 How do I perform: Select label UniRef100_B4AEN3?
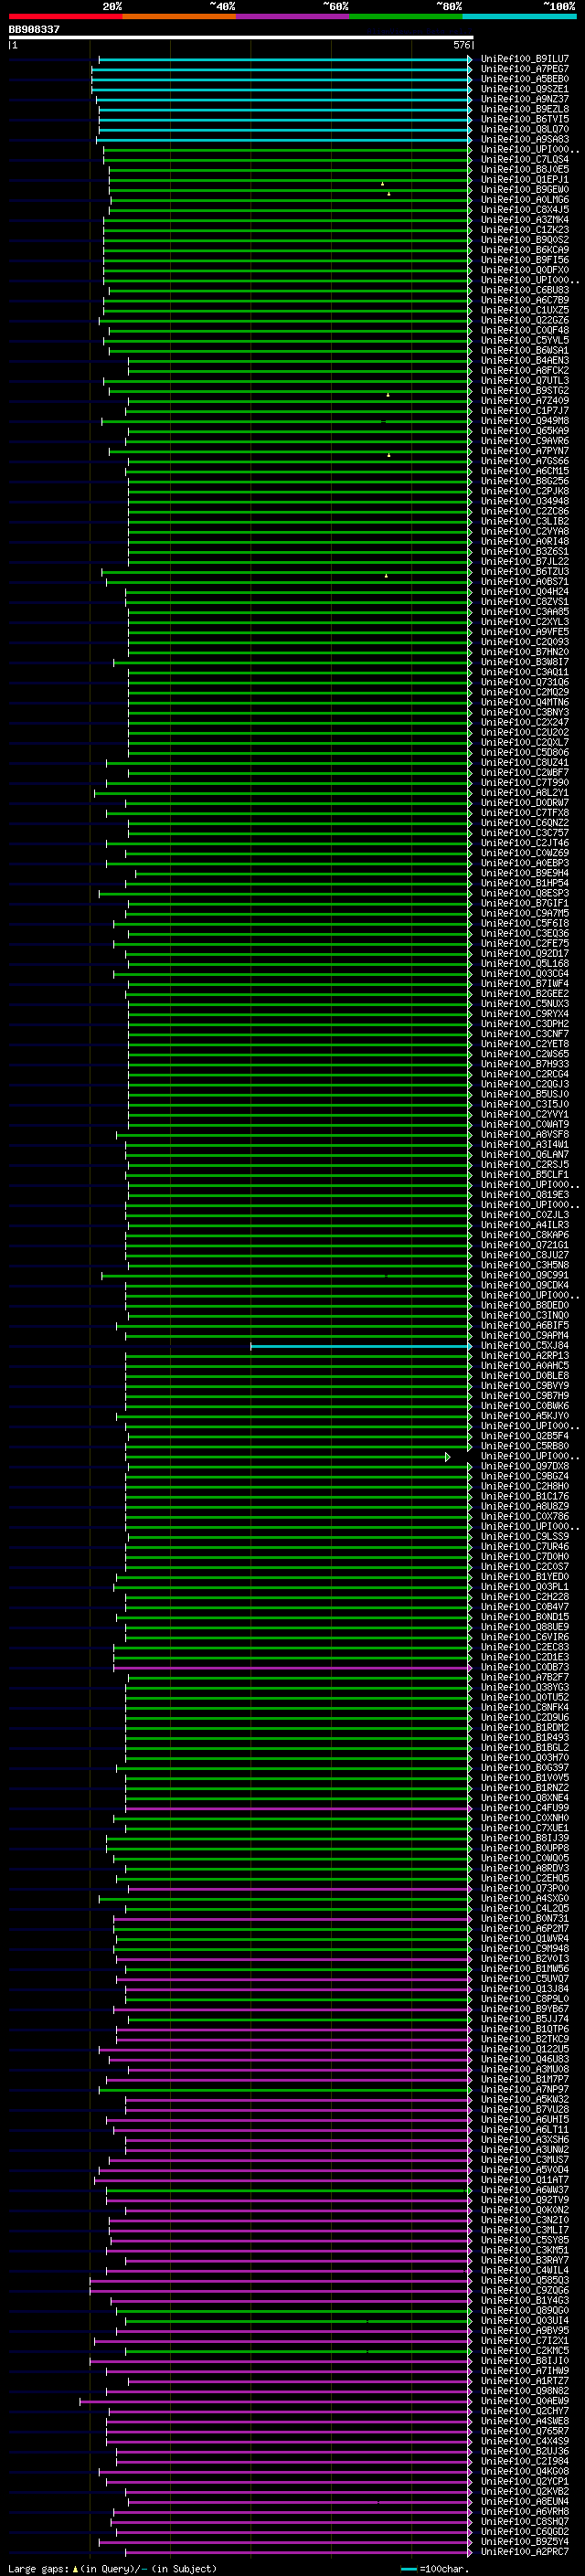[x=525, y=361]
